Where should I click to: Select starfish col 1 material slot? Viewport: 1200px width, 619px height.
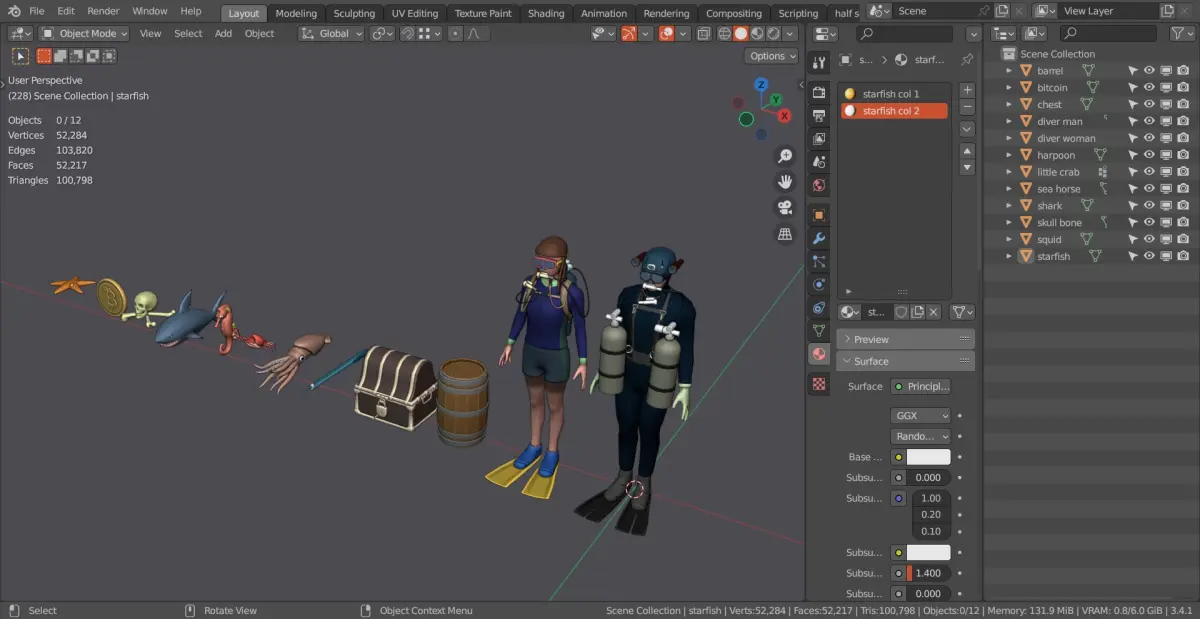[893, 94]
